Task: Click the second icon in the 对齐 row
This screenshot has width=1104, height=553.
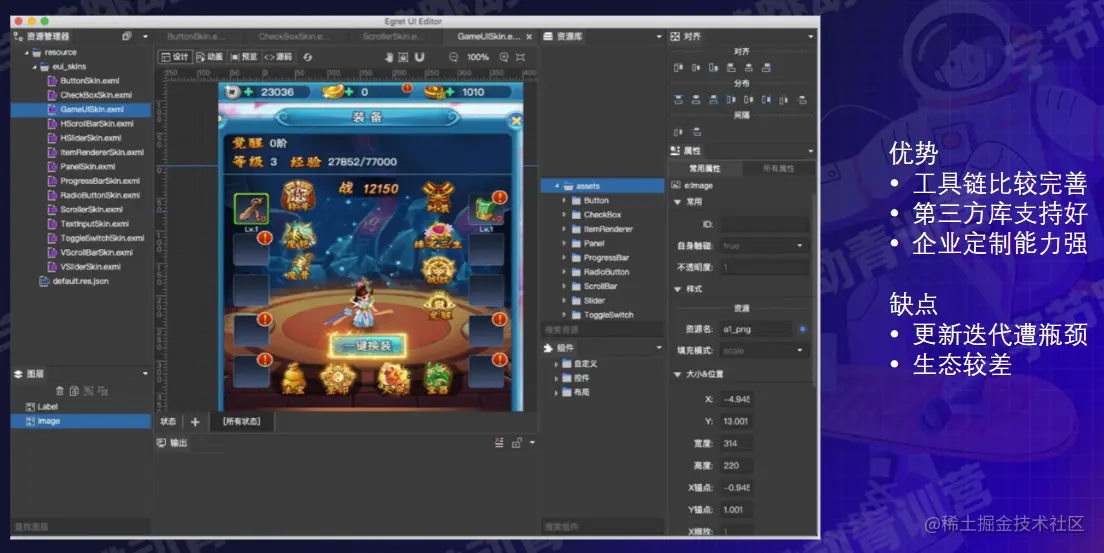Action: click(x=696, y=68)
